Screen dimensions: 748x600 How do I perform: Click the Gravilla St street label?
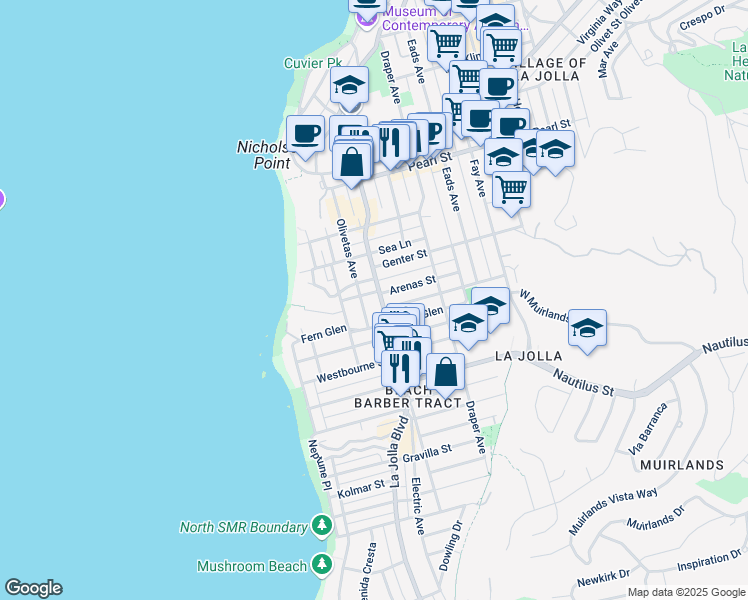coord(427,453)
